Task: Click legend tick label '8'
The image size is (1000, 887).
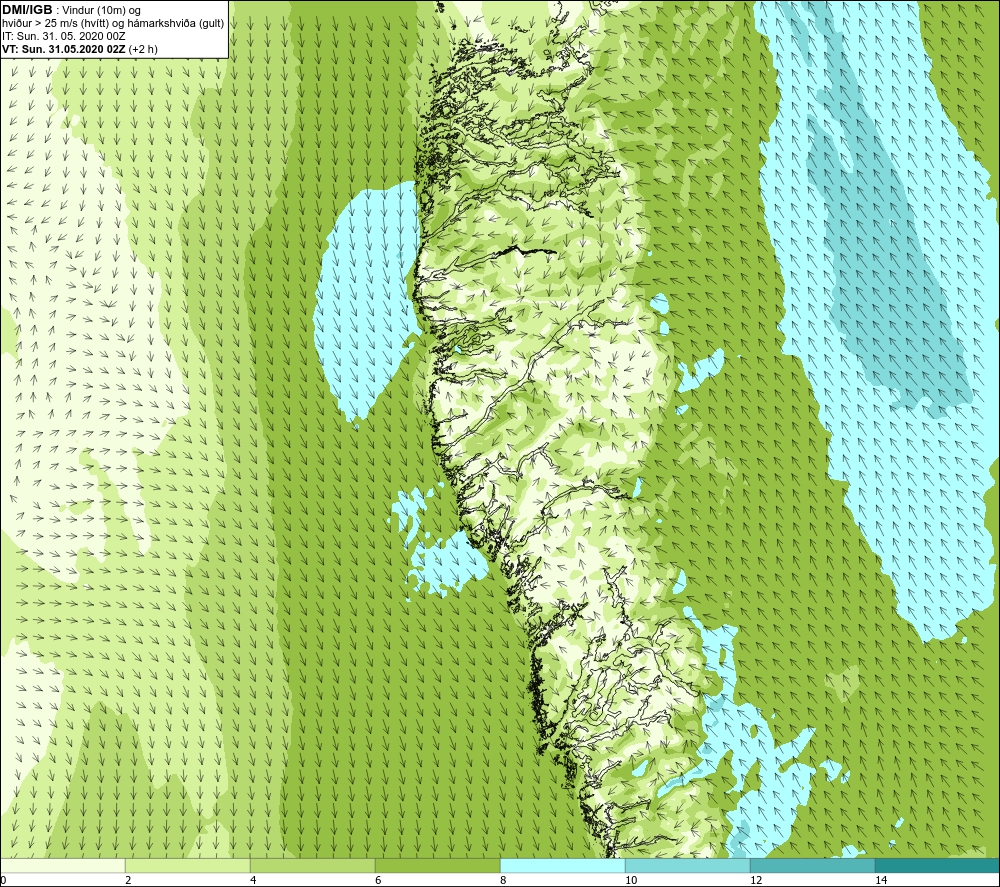Action: 503,880
